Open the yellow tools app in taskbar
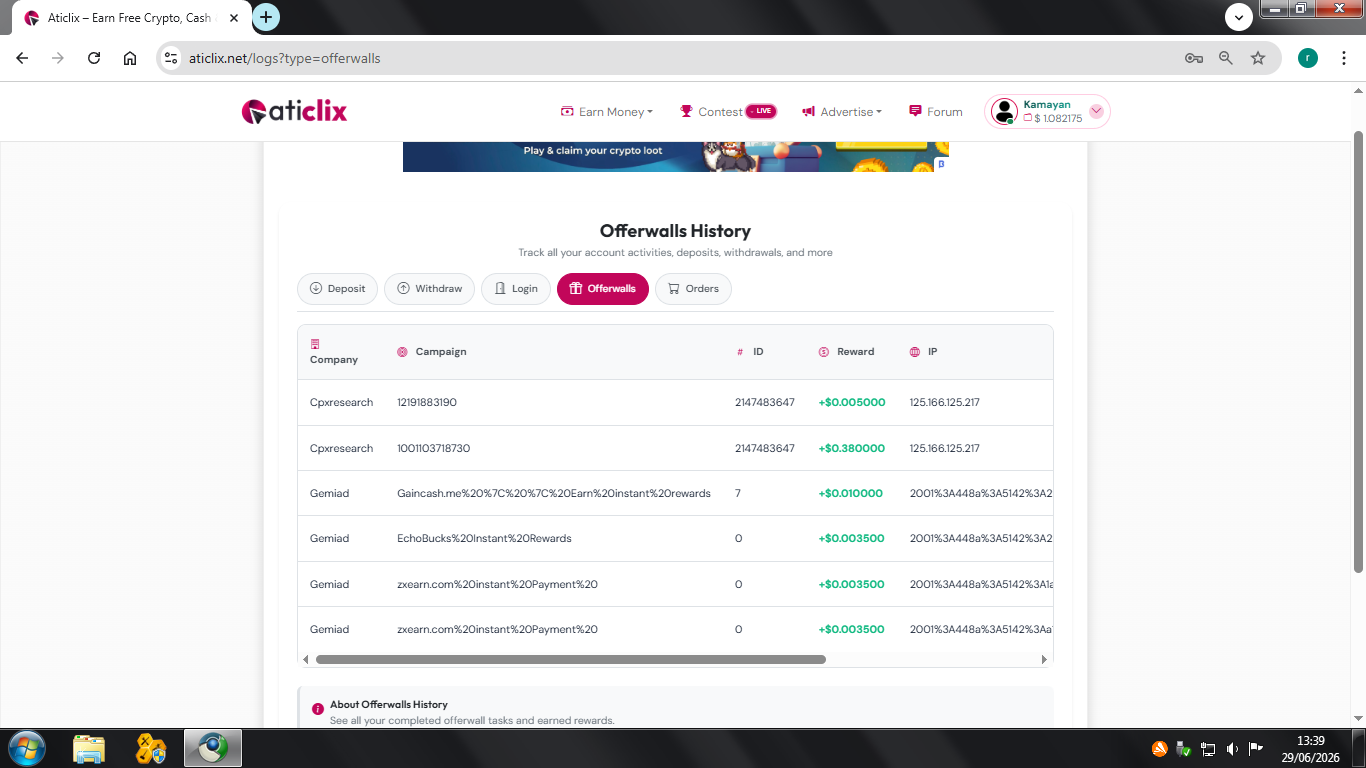1366x768 pixels. tap(151, 748)
